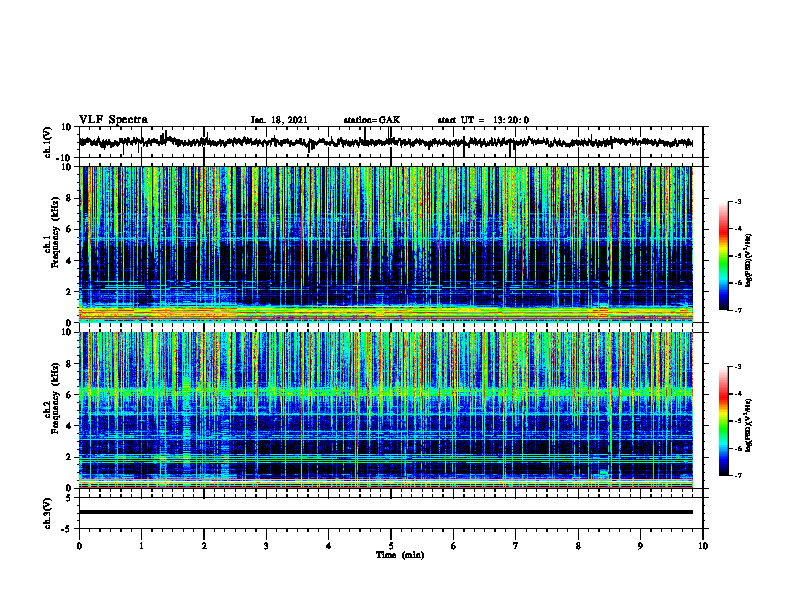
Task: Click the time axis tick label "3"
Action: 266,546
